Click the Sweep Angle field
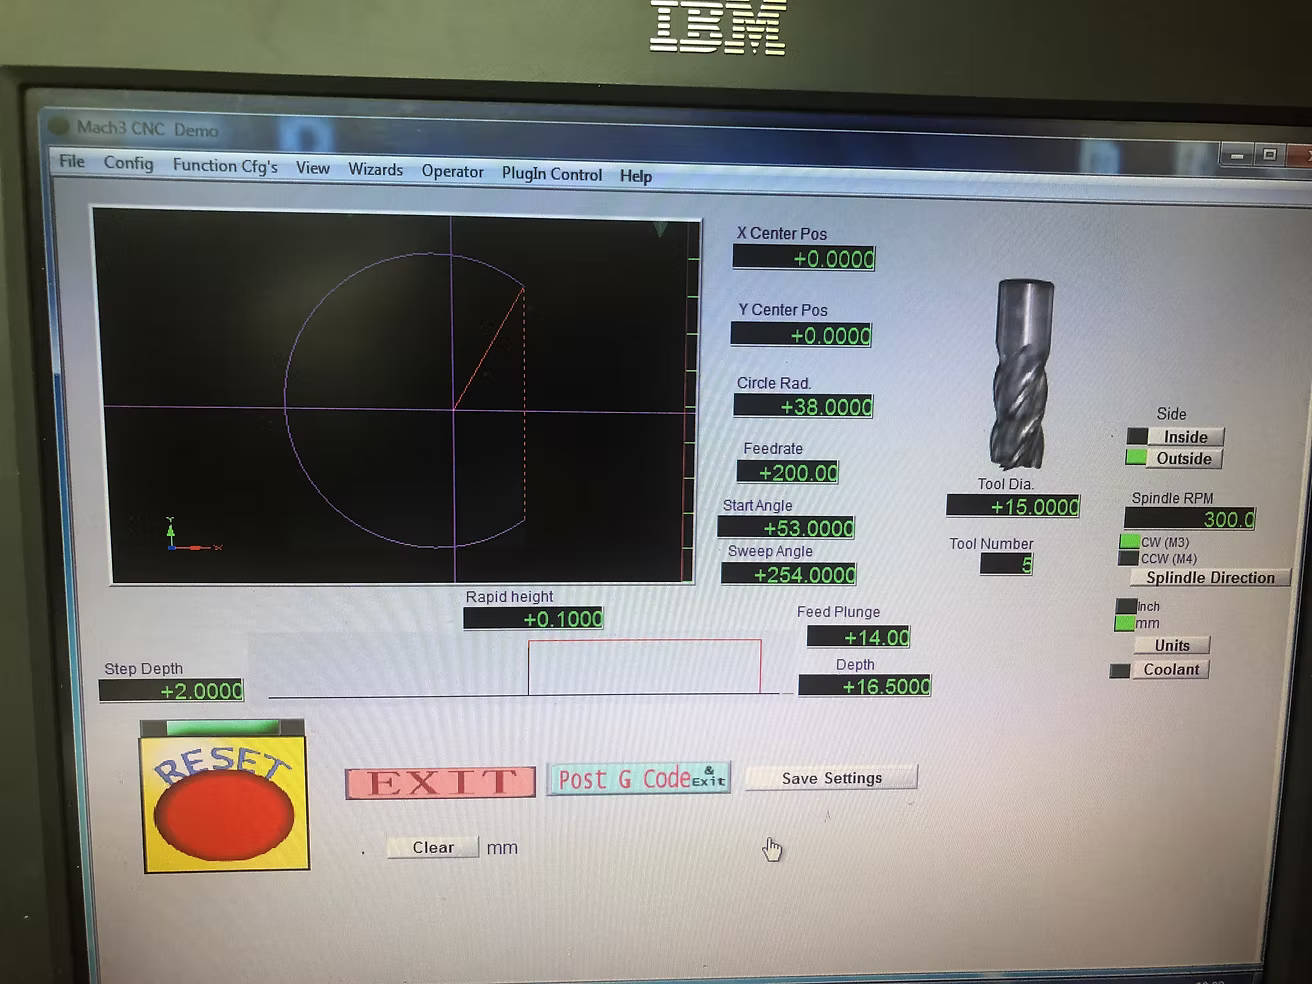This screenshot has width=1312, height=984. [x=789, y=574]
